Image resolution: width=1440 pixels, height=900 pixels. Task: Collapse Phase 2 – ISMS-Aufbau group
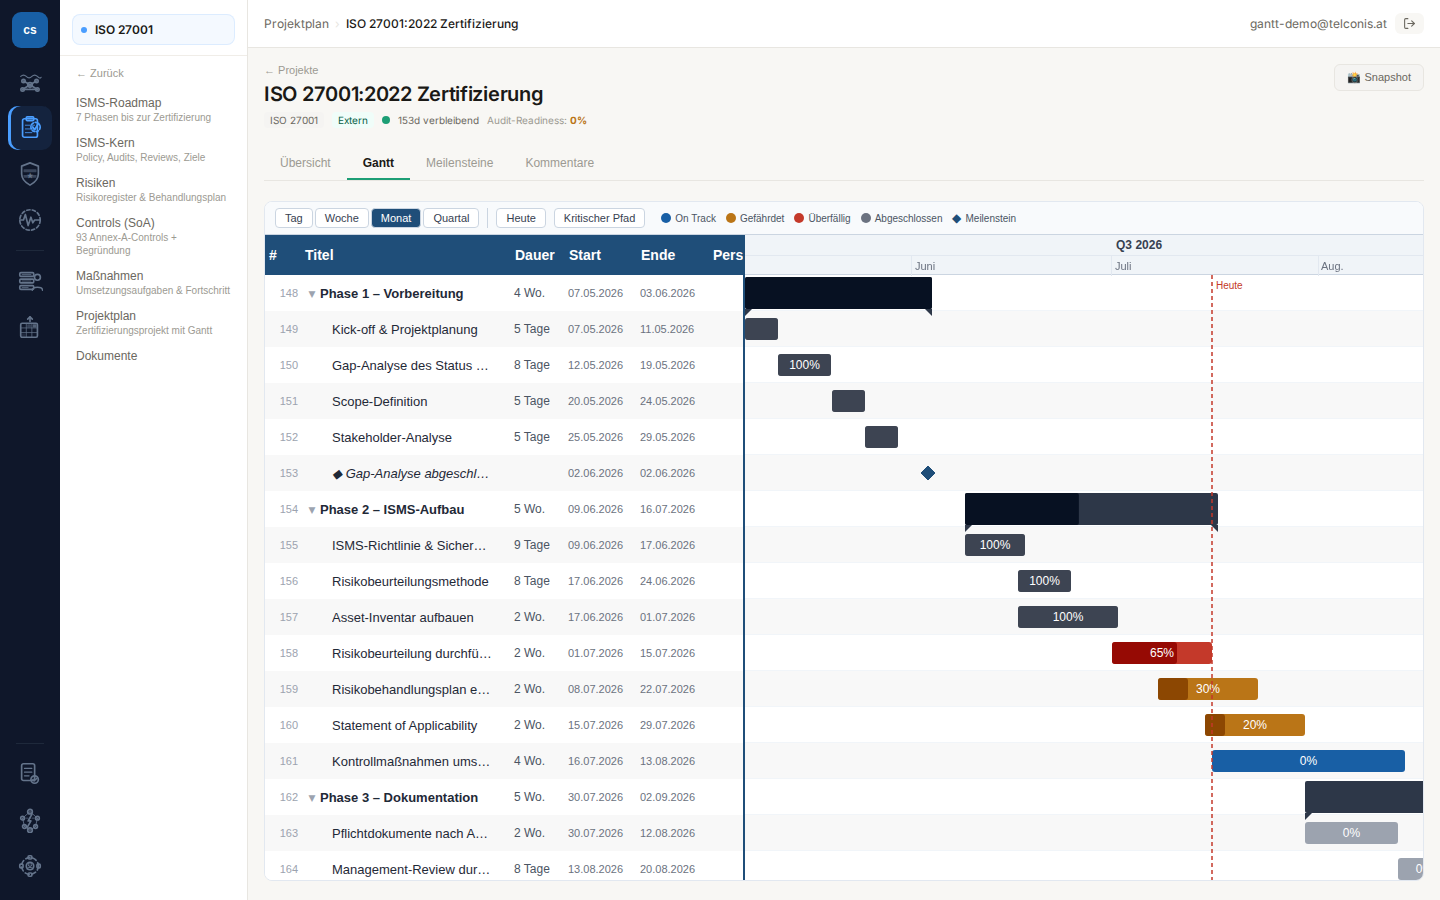coord(312,510)
